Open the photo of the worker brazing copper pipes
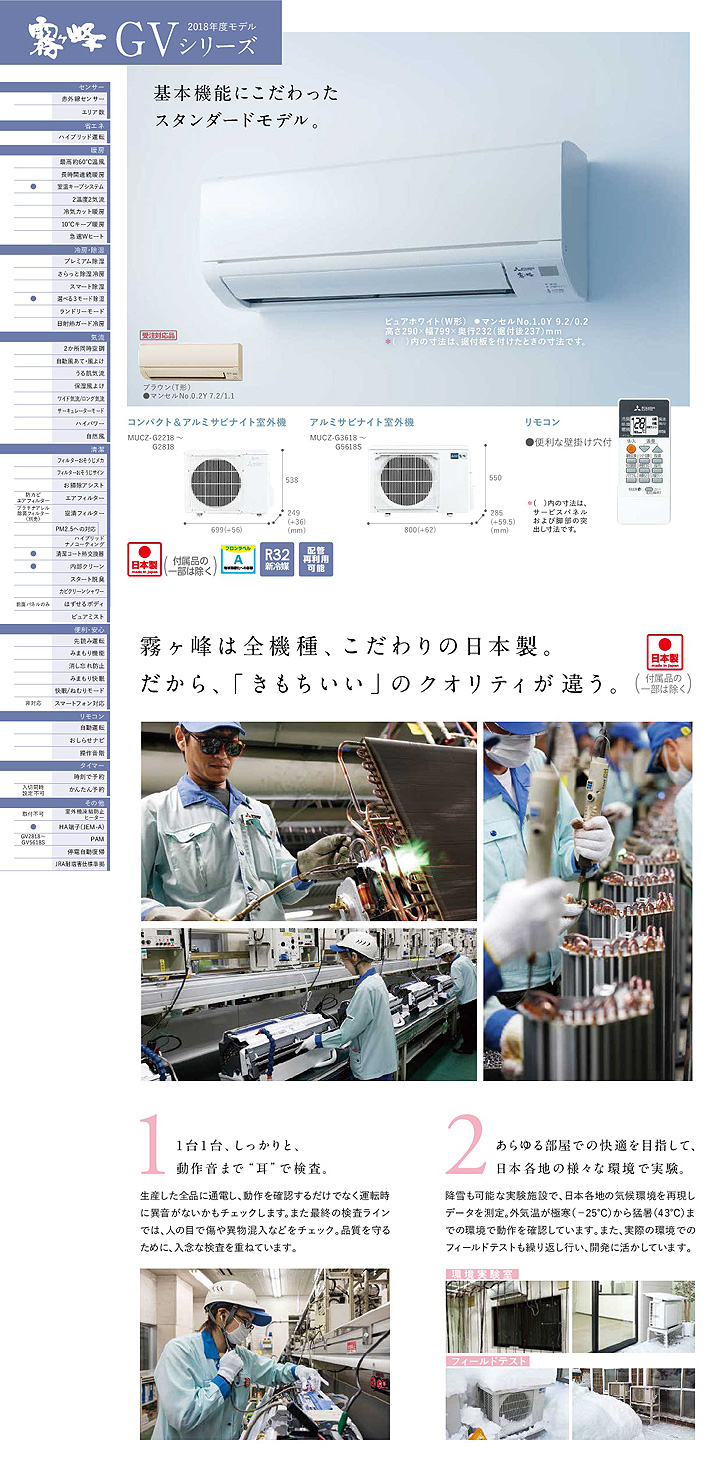Screen dimensions: 720x1470 tap(308, 821)
